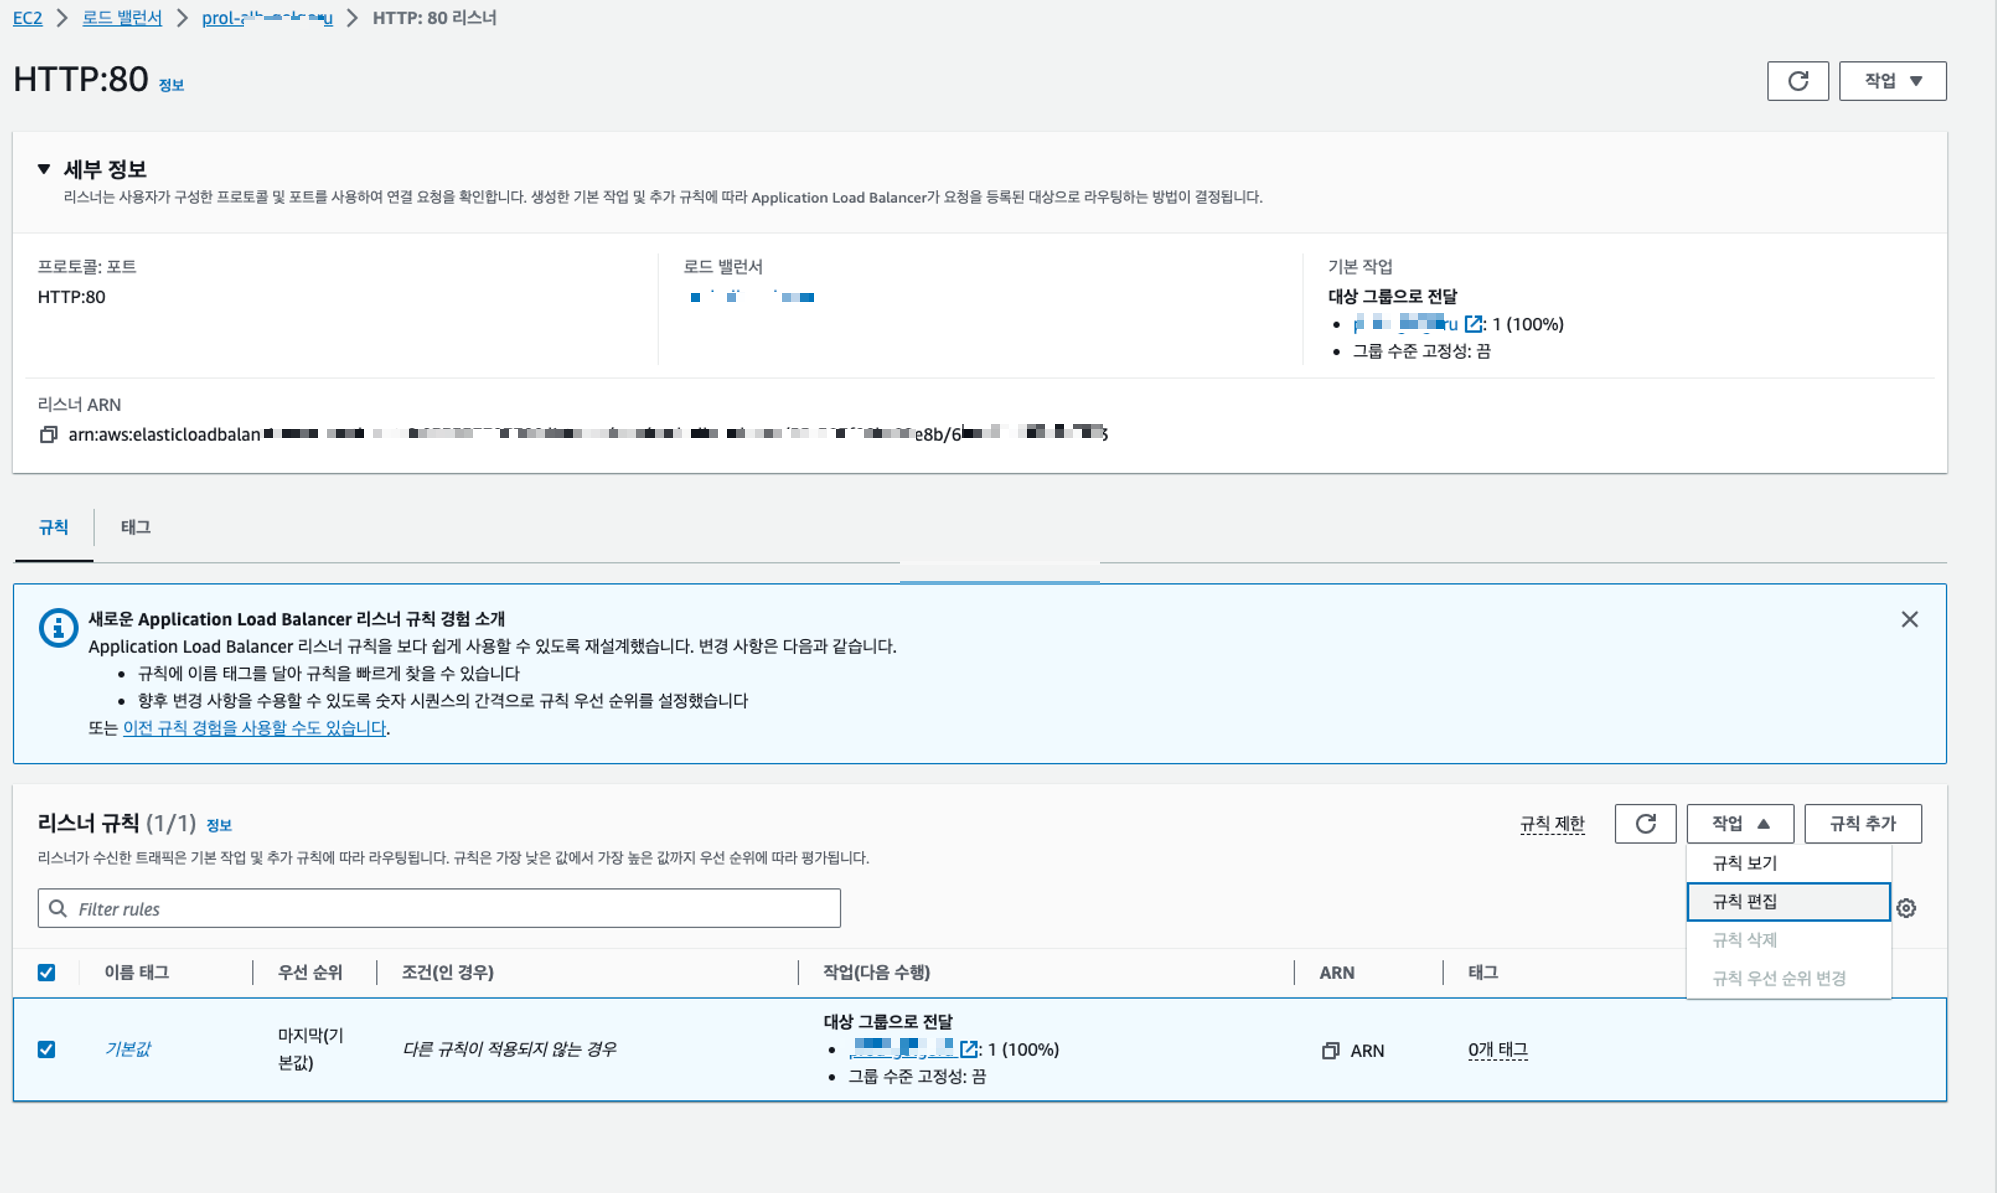
Task: Click the ARN copy icon in rule row
Action: [1330, 1051]
